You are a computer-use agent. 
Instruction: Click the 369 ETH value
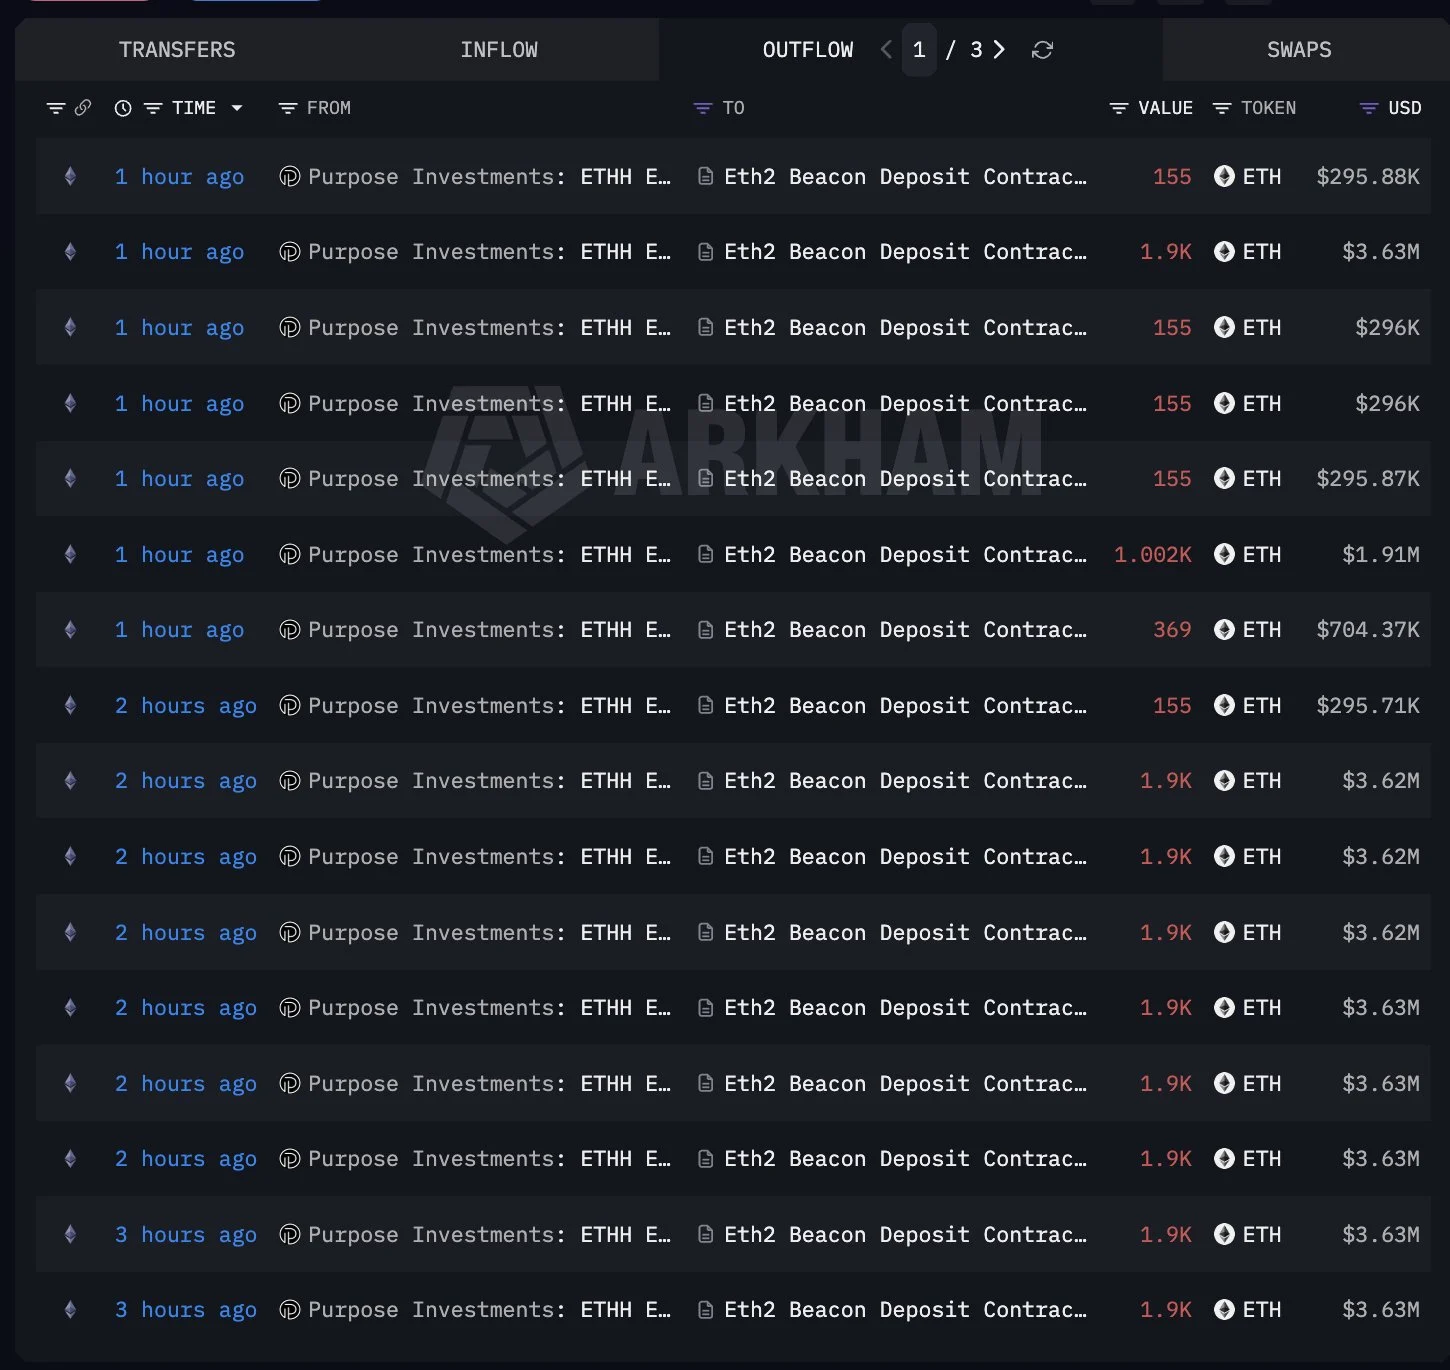1172,630
